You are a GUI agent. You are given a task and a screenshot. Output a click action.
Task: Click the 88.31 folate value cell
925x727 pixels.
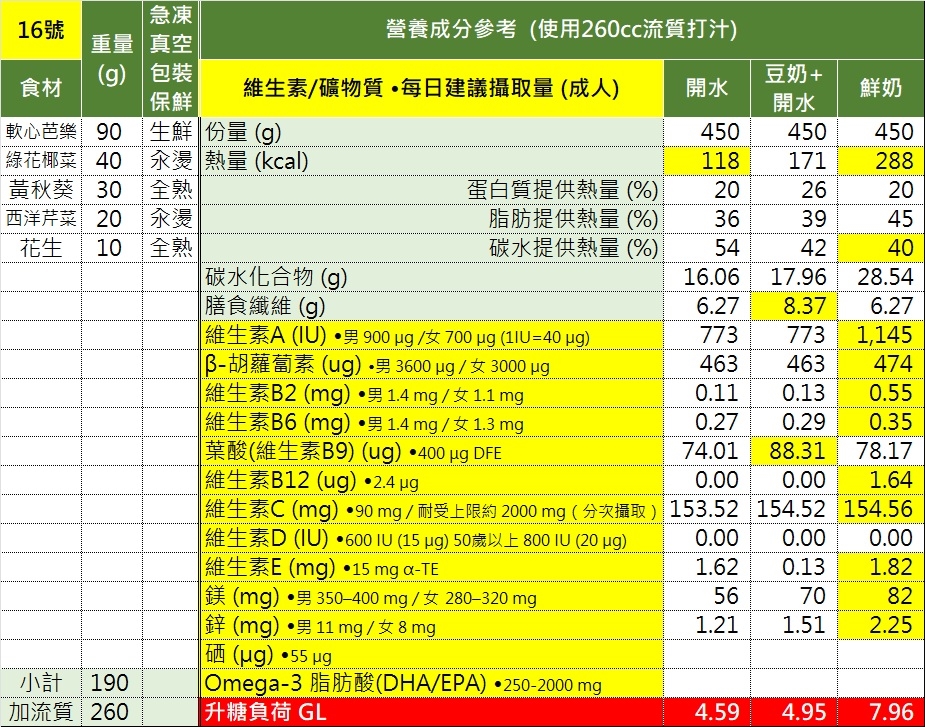click(x=794, y=451)
